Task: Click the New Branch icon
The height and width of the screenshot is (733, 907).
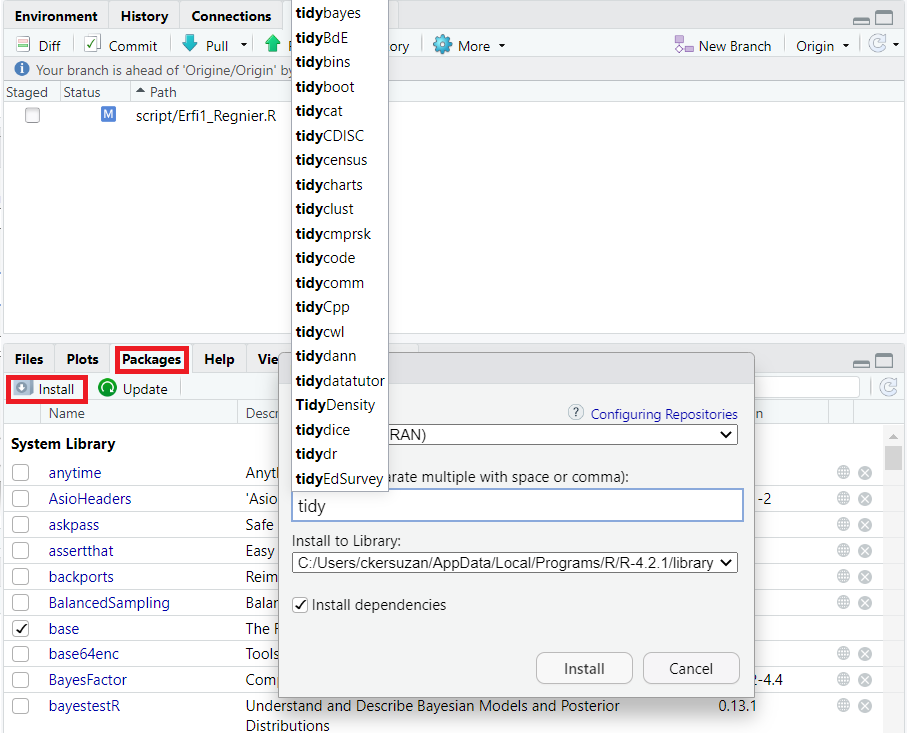Action: tap(684, 45)
